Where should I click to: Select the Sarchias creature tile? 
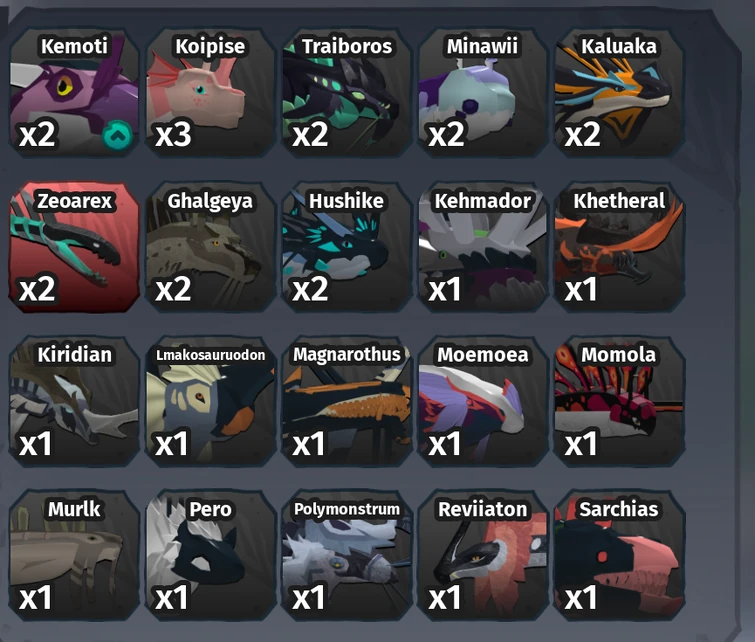tap(619, 555)
